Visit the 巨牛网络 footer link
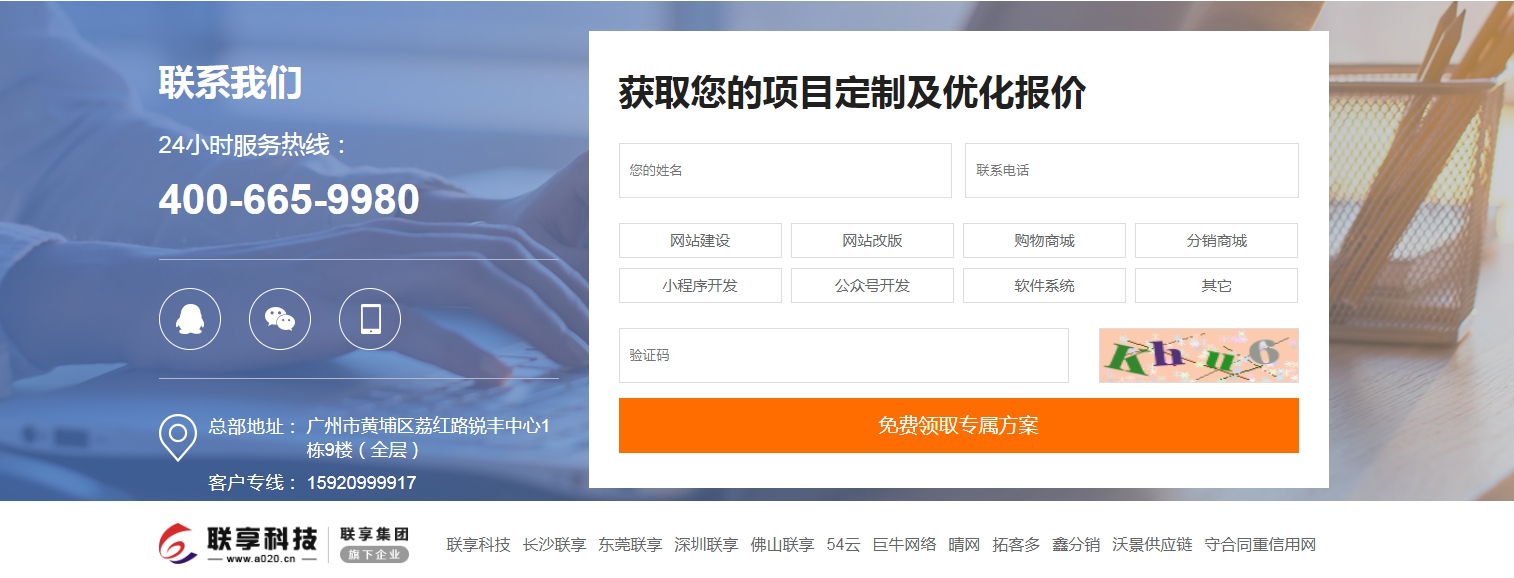This screenshot has height=578, width=1514. coord(904,545)
